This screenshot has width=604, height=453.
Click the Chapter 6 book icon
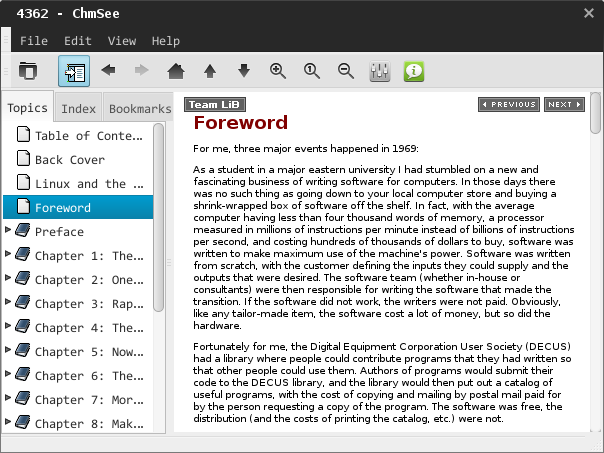point(23,374)
